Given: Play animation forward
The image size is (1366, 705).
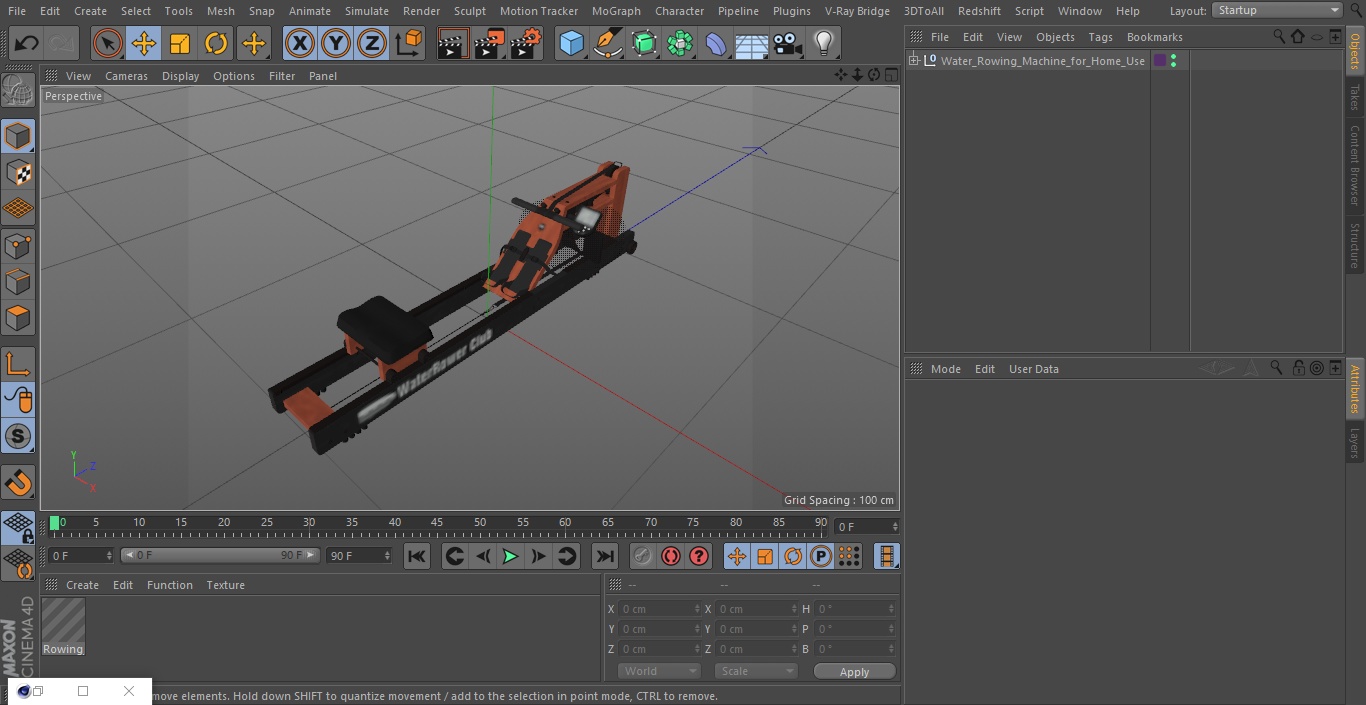Looking at the screenshot, I should (510, 556).
